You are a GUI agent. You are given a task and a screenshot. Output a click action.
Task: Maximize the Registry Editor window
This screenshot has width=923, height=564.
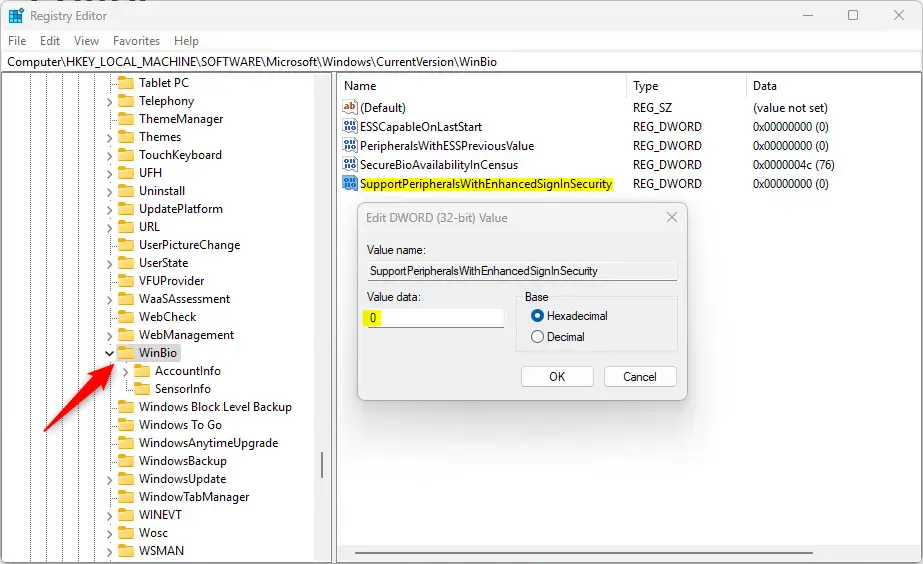[853, 15]
